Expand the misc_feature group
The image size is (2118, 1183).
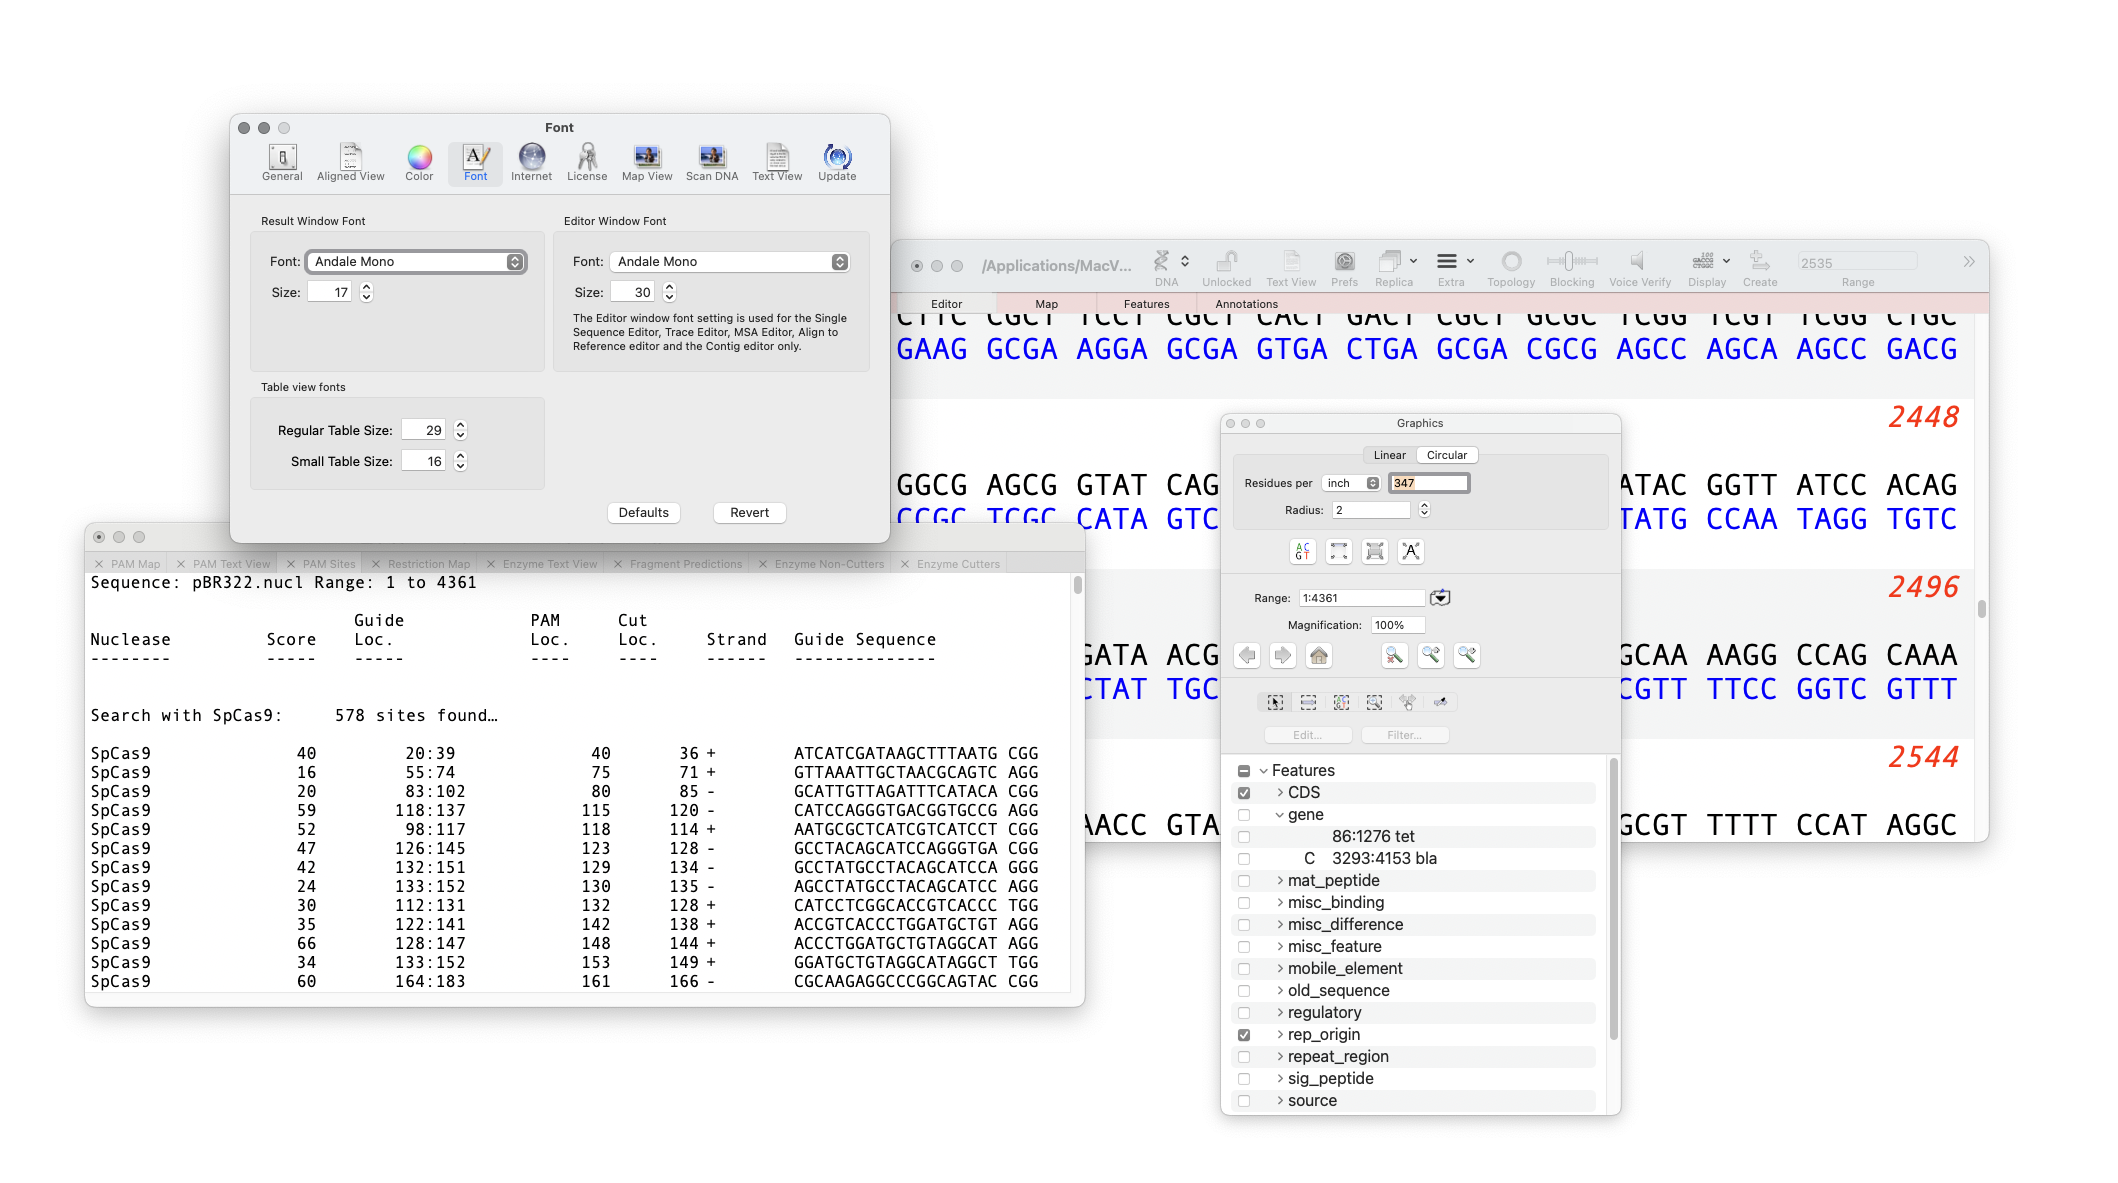(1280, 947)
